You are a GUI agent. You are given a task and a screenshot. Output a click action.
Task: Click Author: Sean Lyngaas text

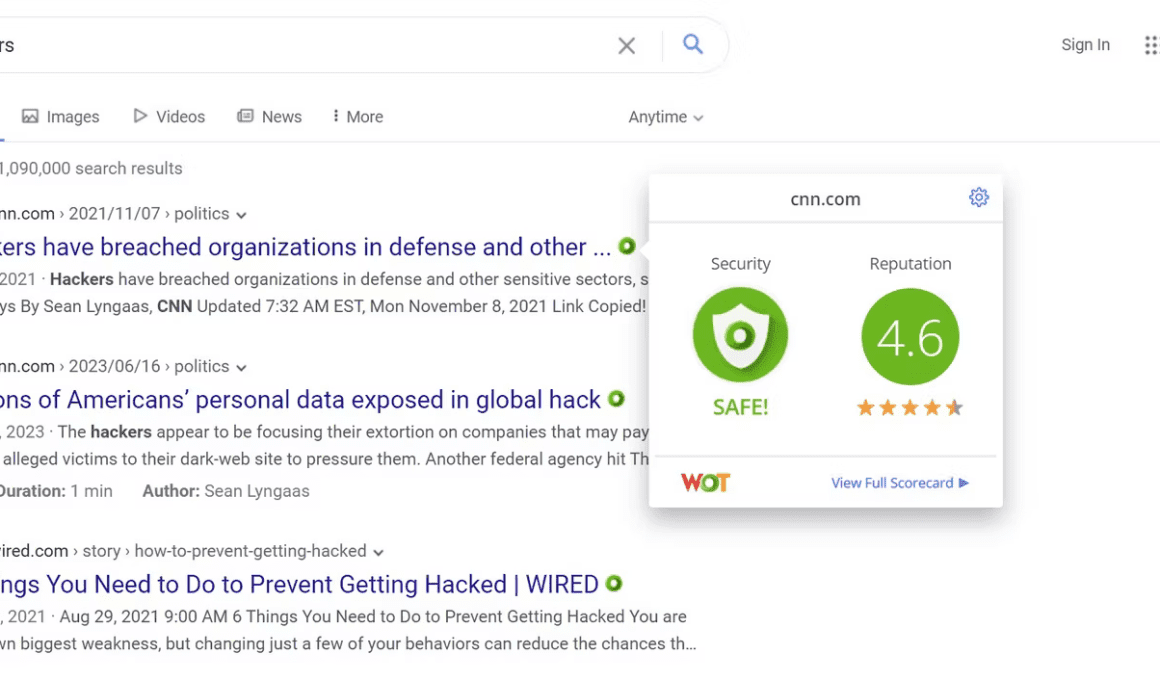[226, 491]
